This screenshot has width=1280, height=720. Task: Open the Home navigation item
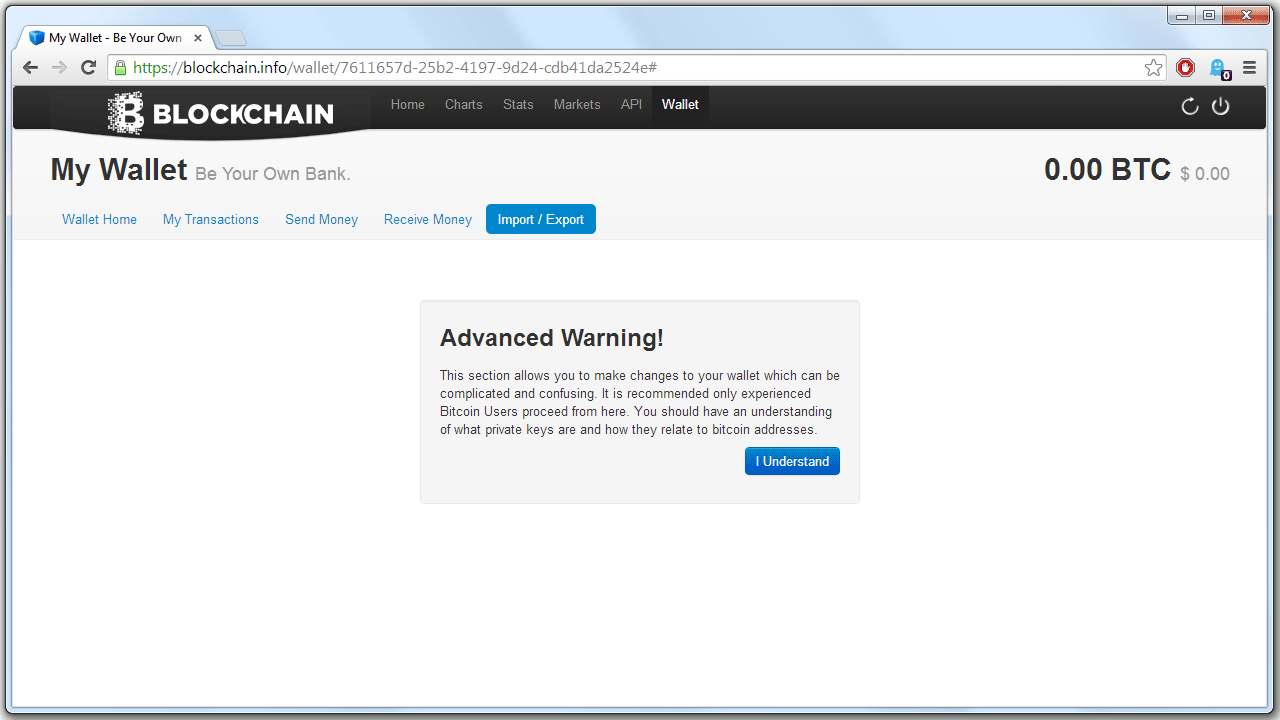[407, 105]
